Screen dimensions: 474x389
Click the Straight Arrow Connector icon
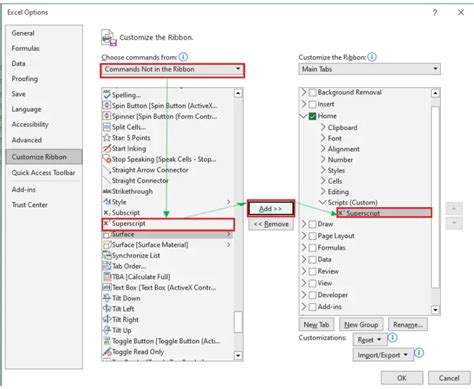pyautogui.click(x=107, y=170)
